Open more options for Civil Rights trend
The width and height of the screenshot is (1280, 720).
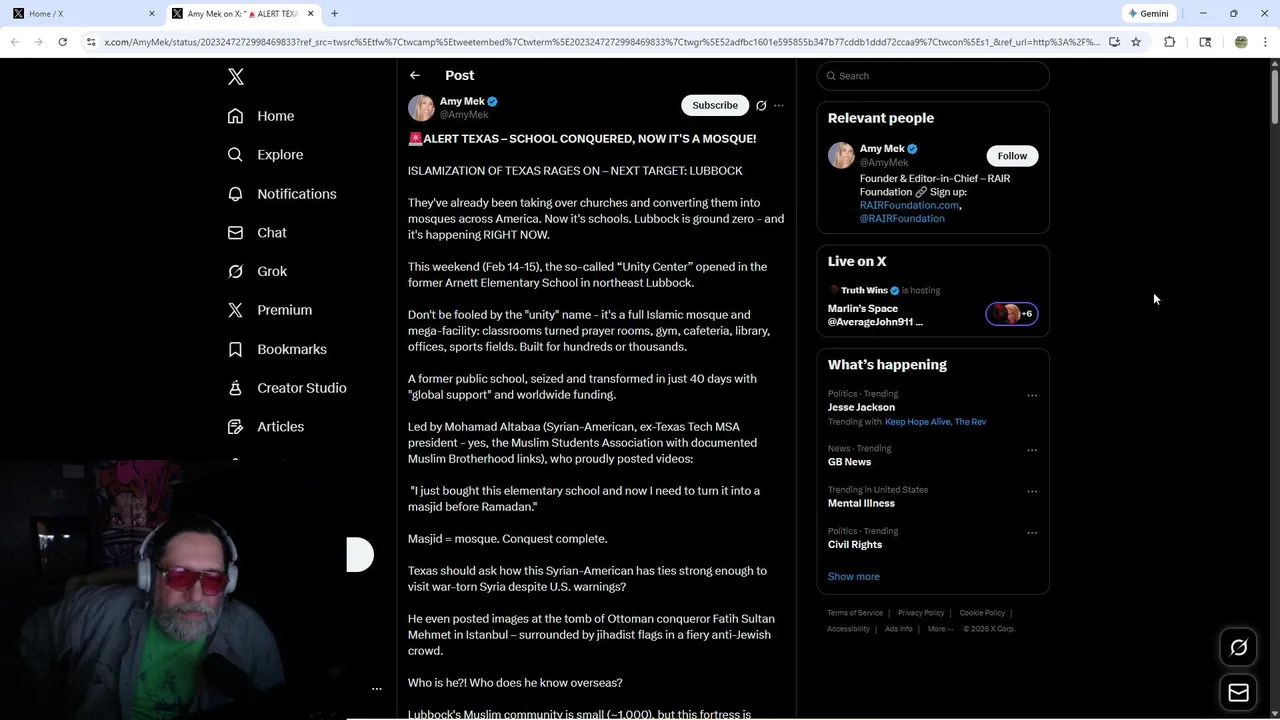pyautogui.click(x=1032, y=533)
